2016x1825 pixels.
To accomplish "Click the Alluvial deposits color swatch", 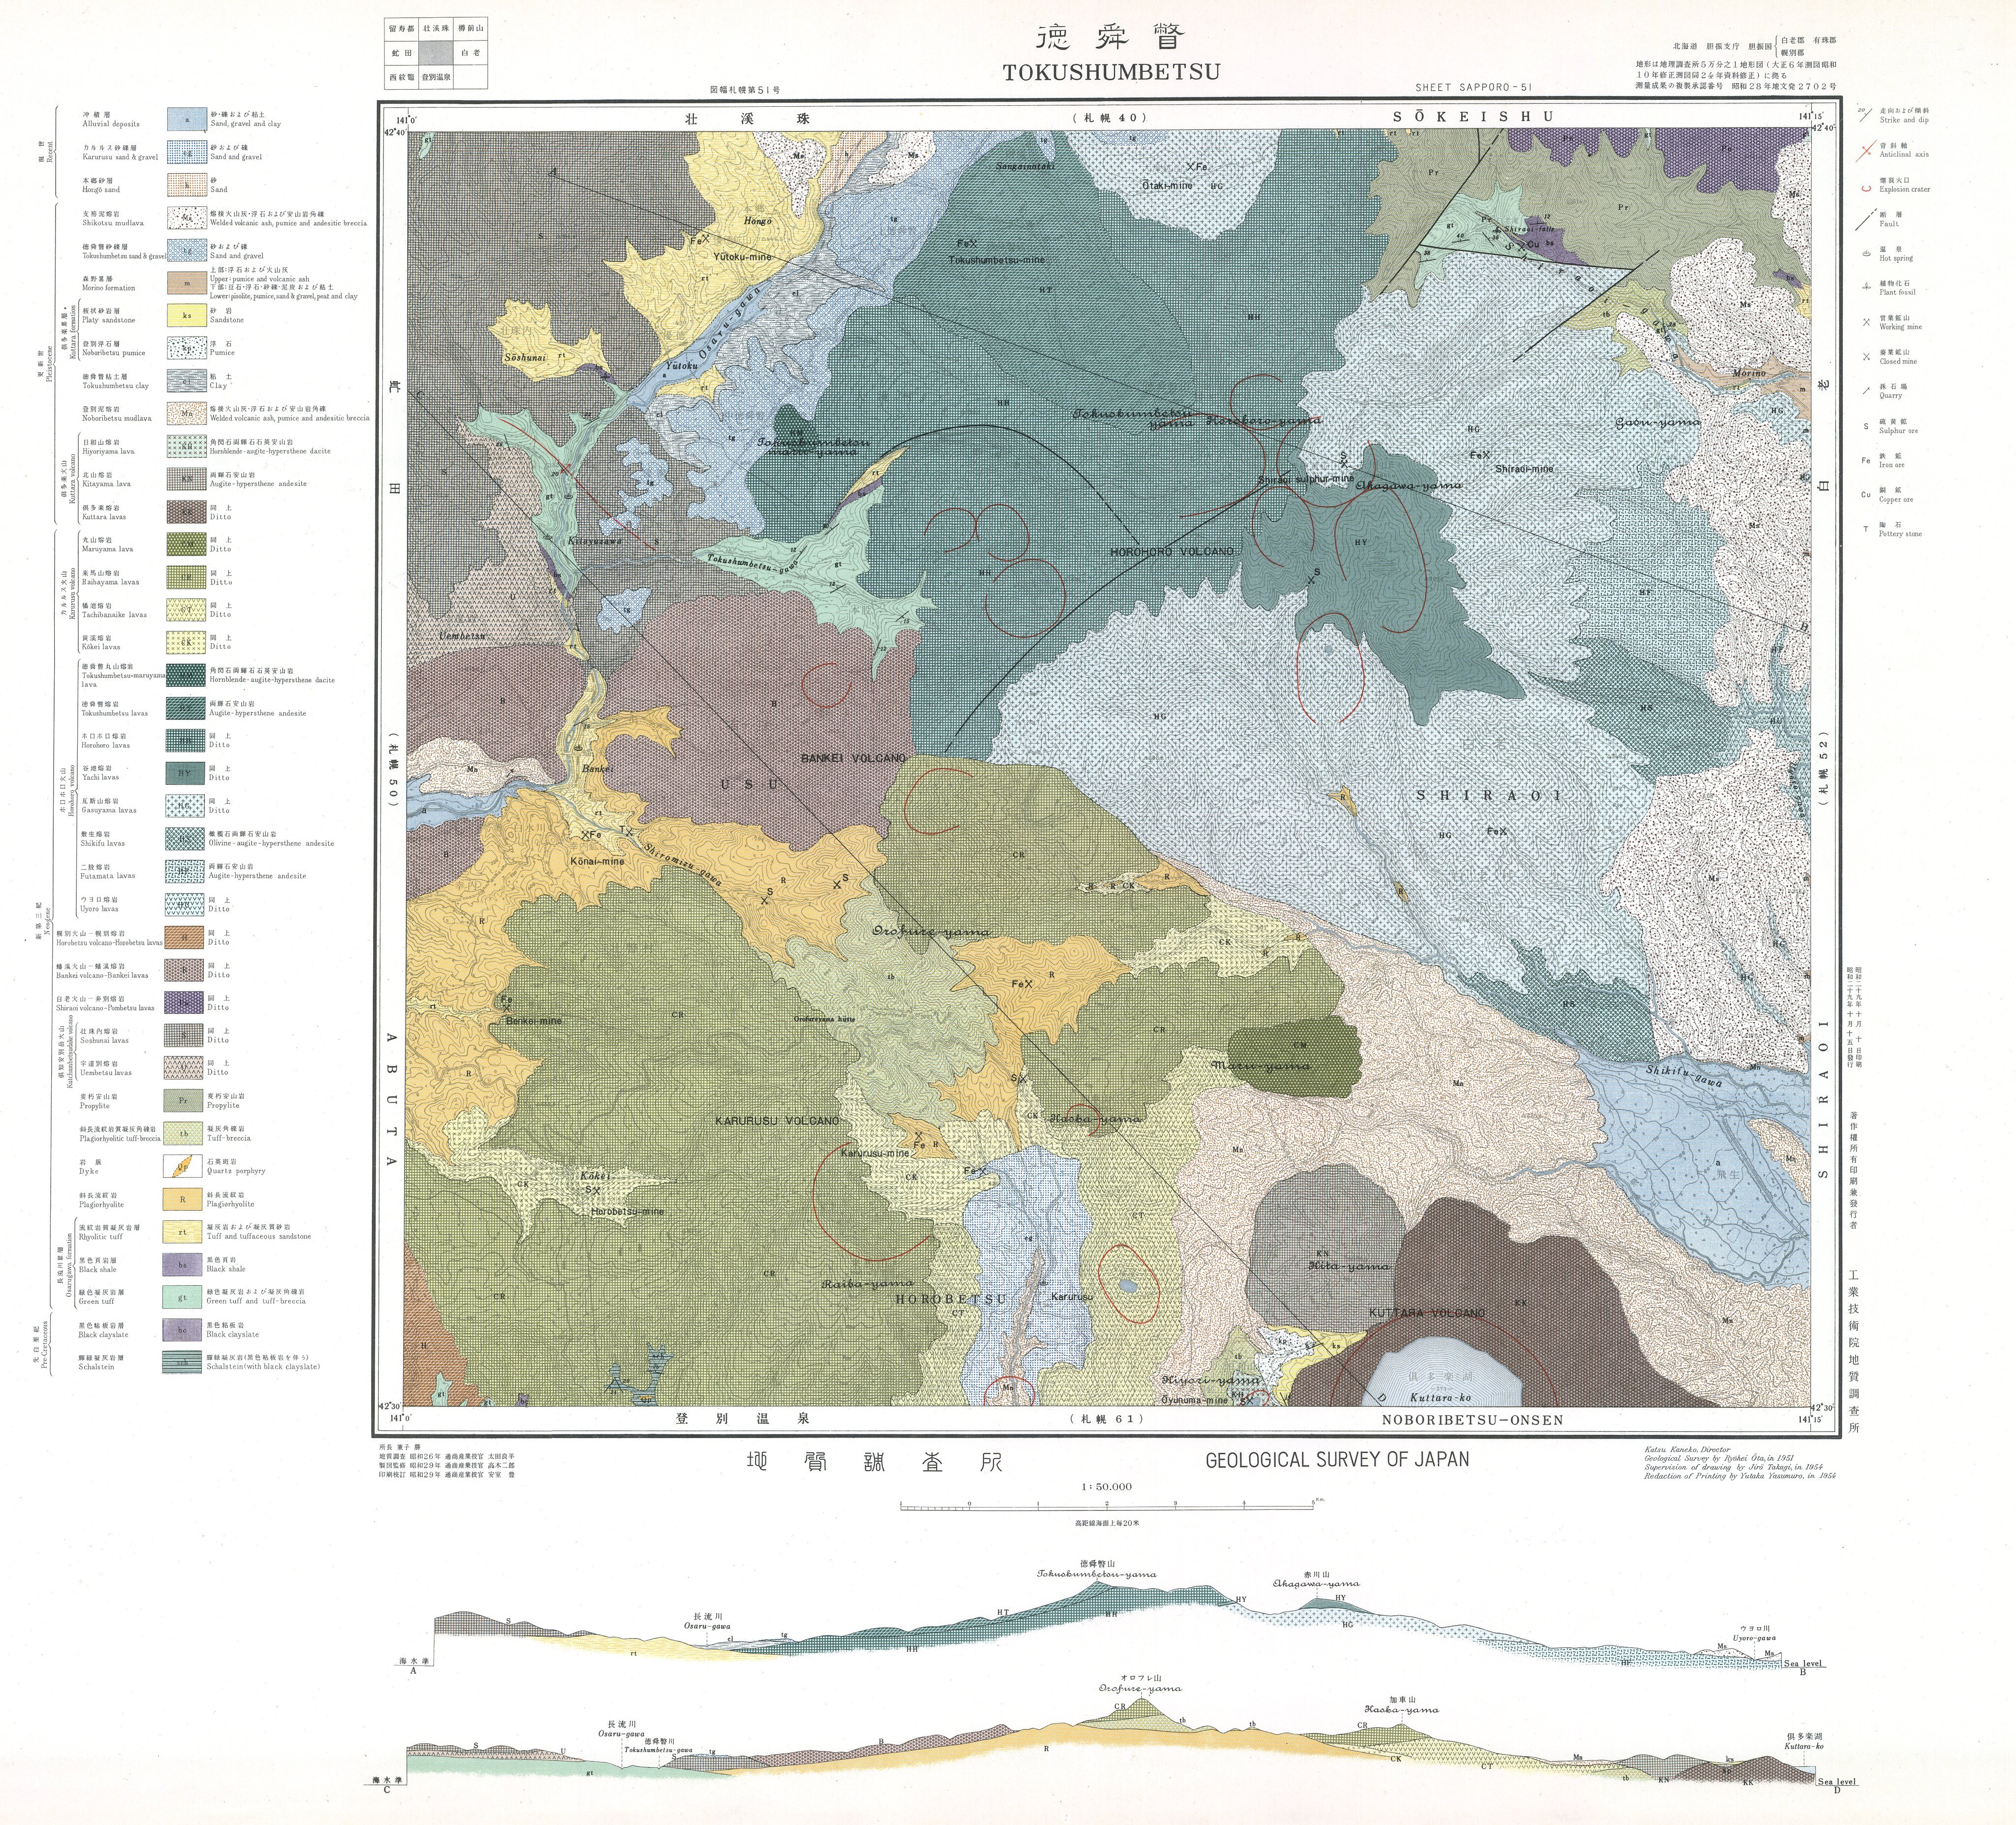I will (x=186, y=121).
